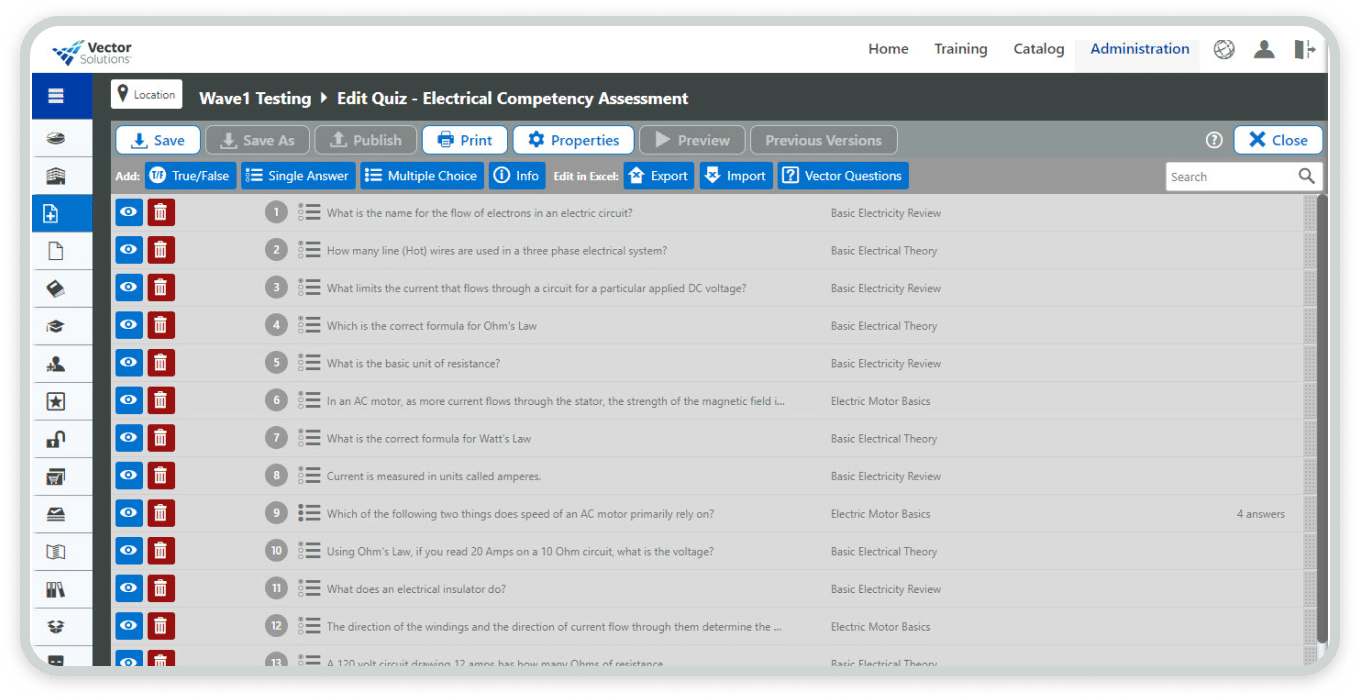Open the hamburger menu in the sidebar

click(x=56, y=97)
